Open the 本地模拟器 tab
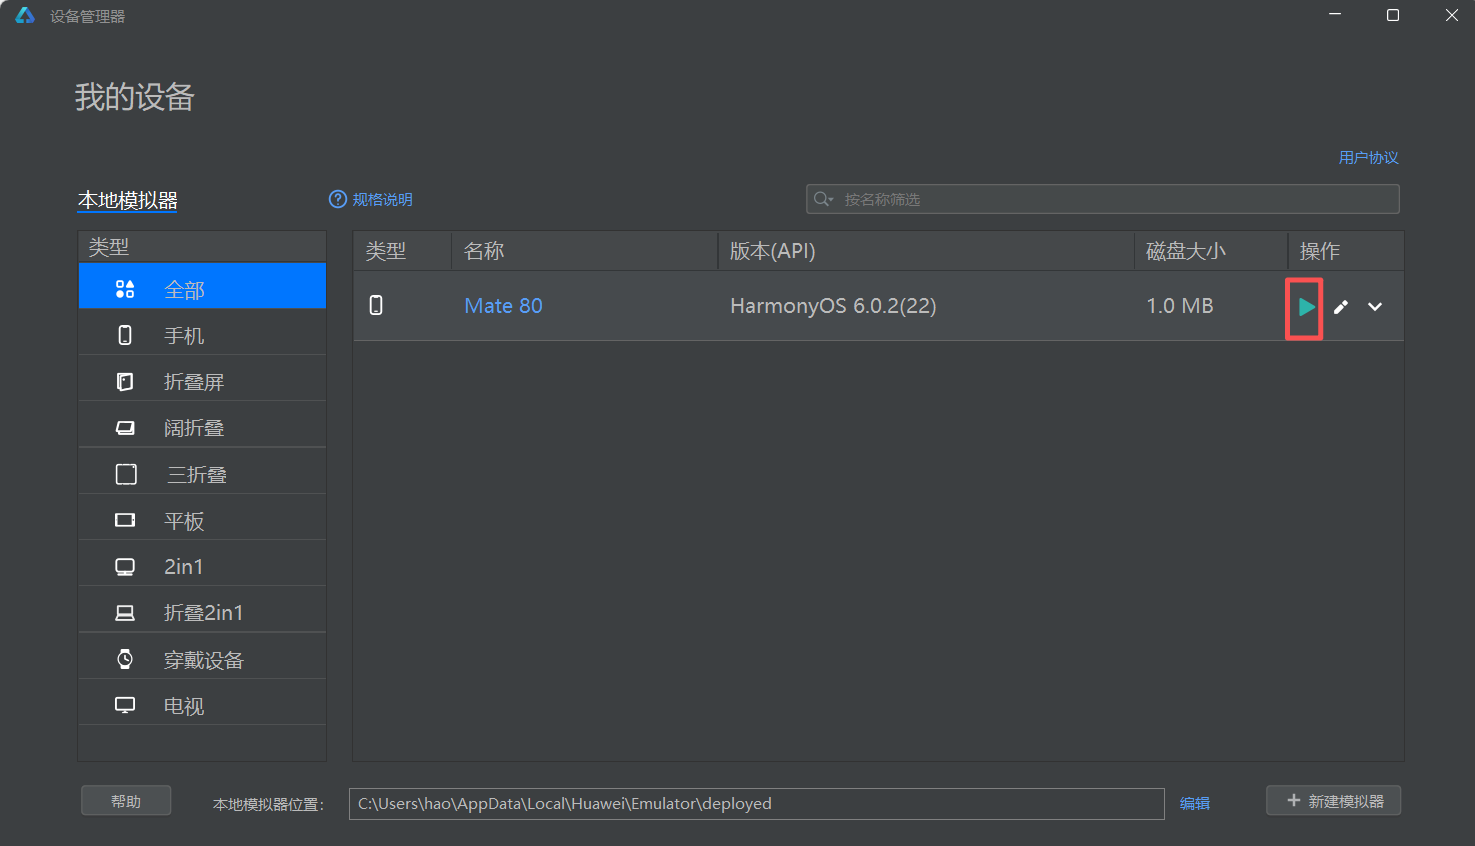Screen dimensions: 1475x846 pyautogui.click(x=128, y=200)
